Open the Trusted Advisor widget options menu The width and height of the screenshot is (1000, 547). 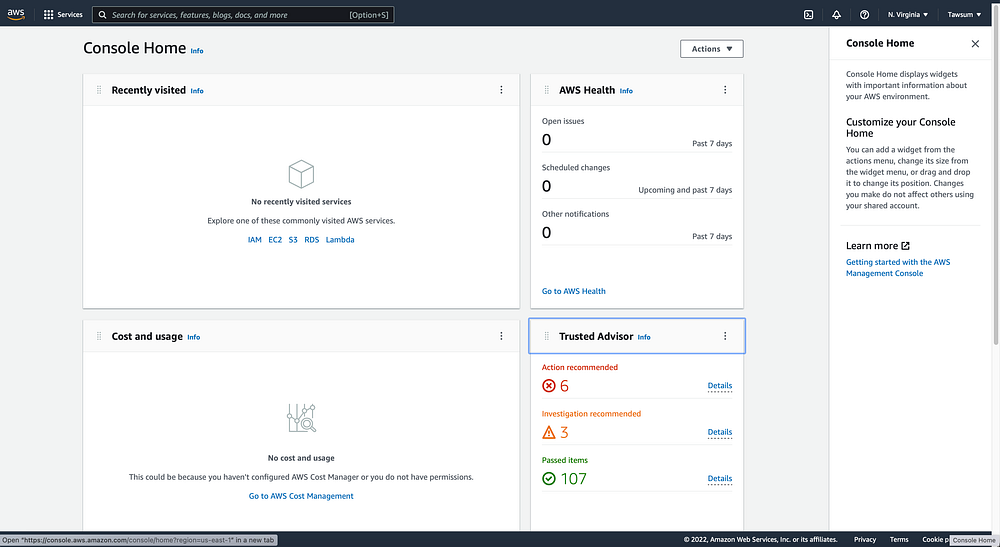(725, 336)
